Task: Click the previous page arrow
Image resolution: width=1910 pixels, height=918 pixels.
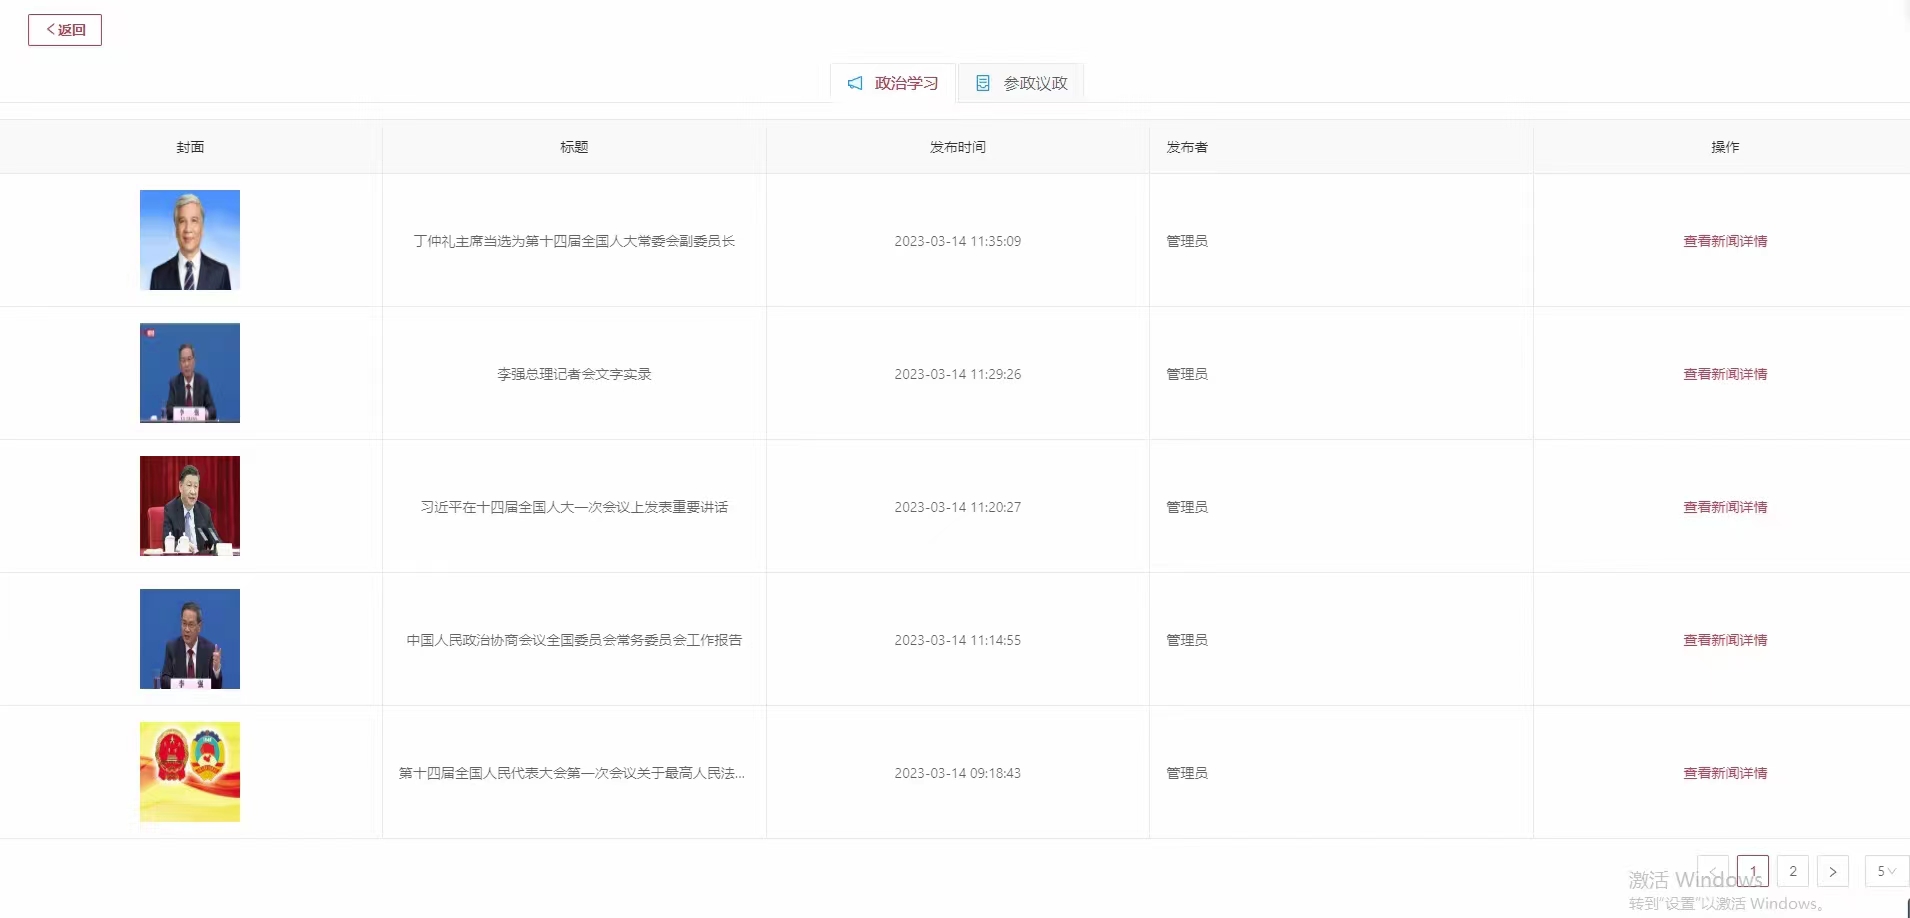Action: click(1713, 871)
